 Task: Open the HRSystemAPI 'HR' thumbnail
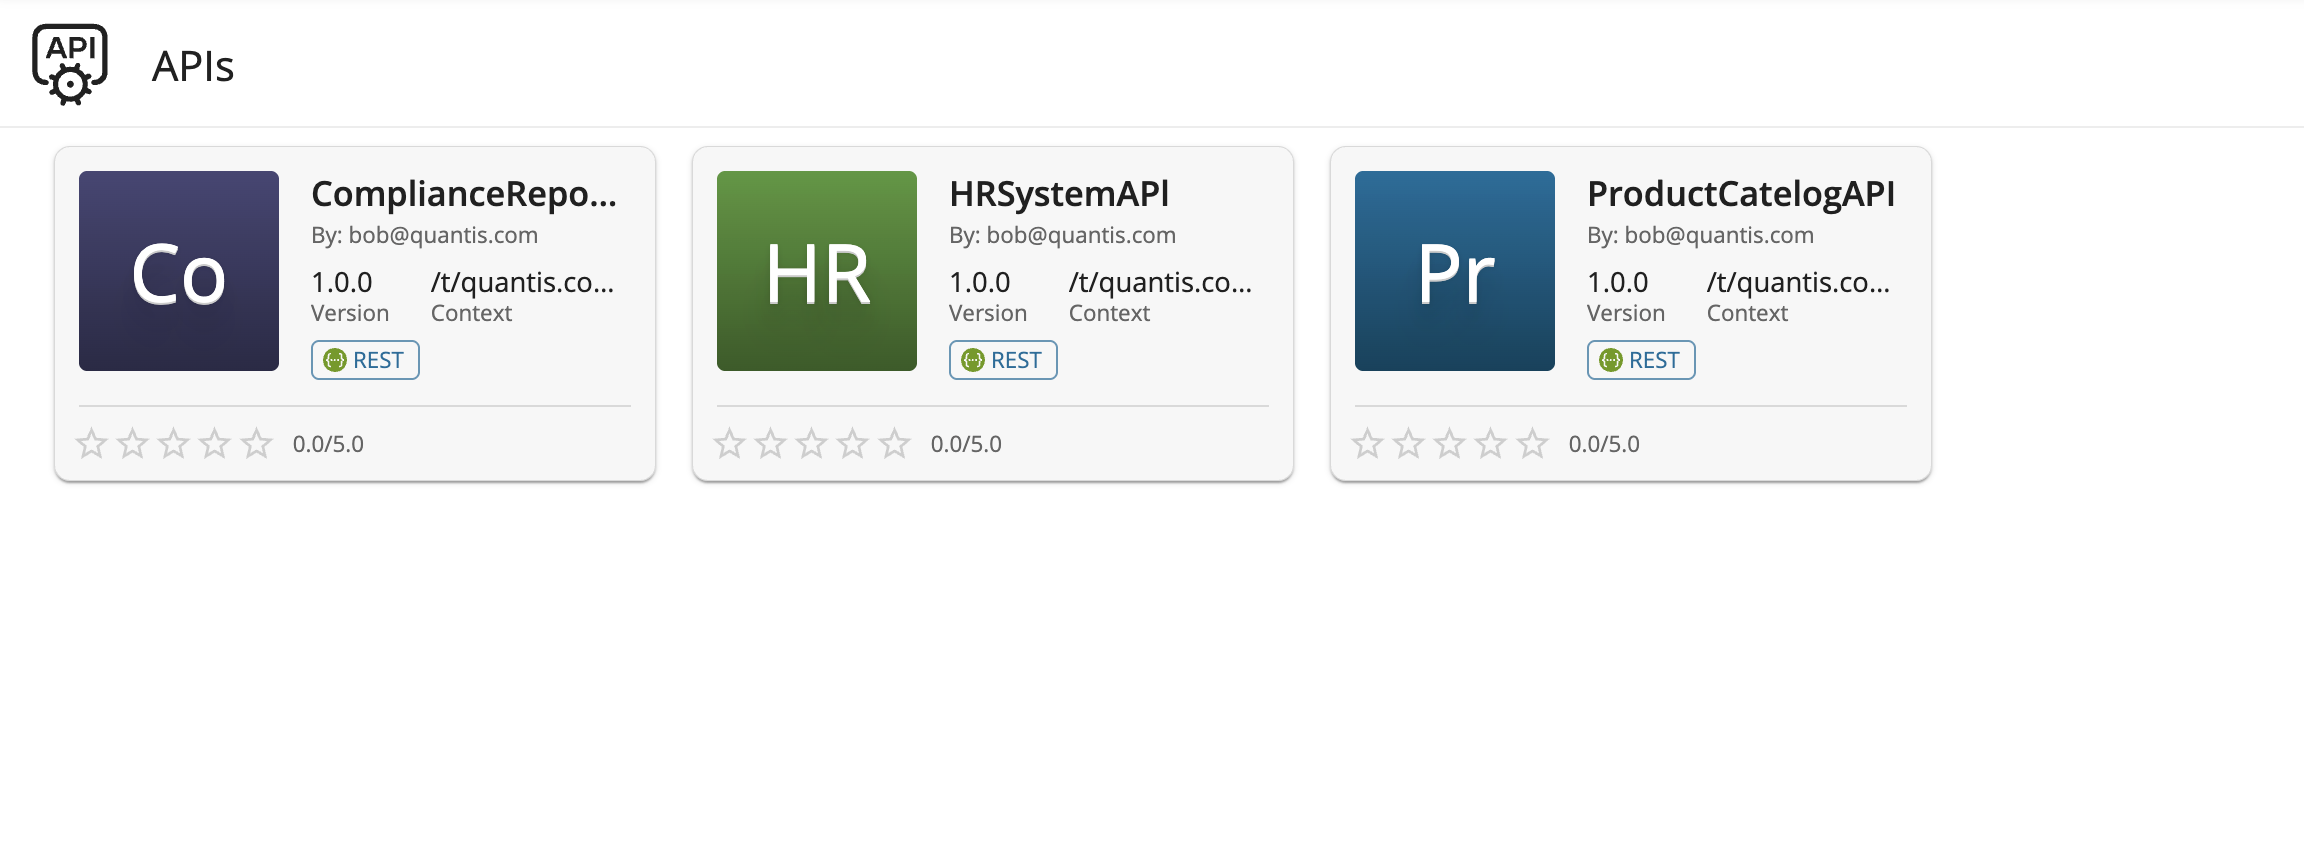817,271
